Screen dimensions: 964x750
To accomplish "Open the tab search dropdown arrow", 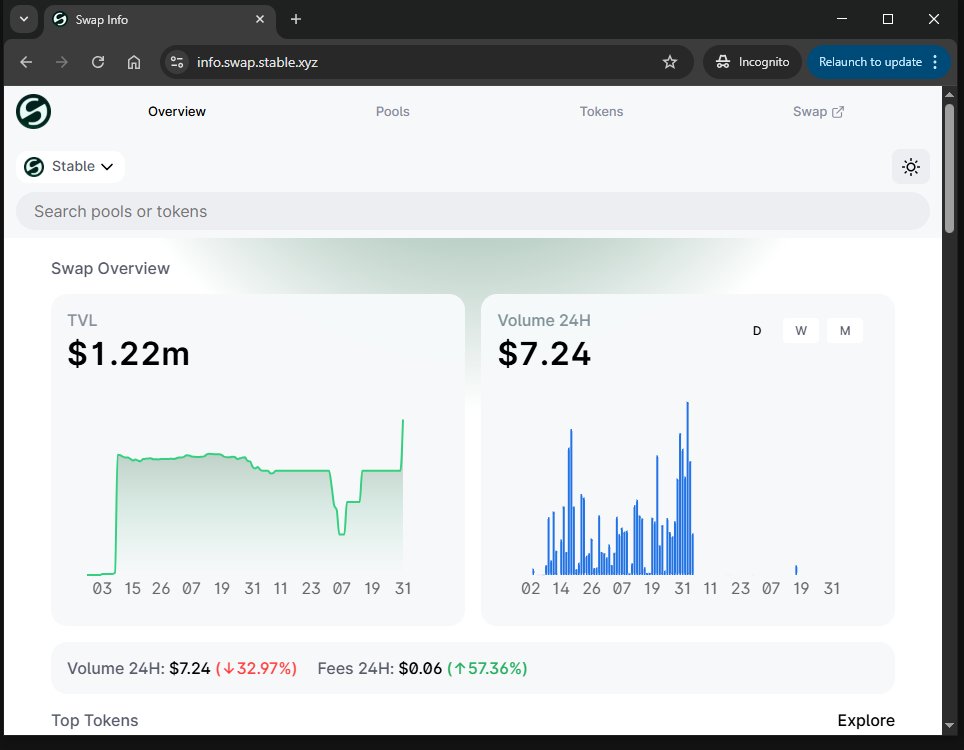I will click(x=24, y=19).
